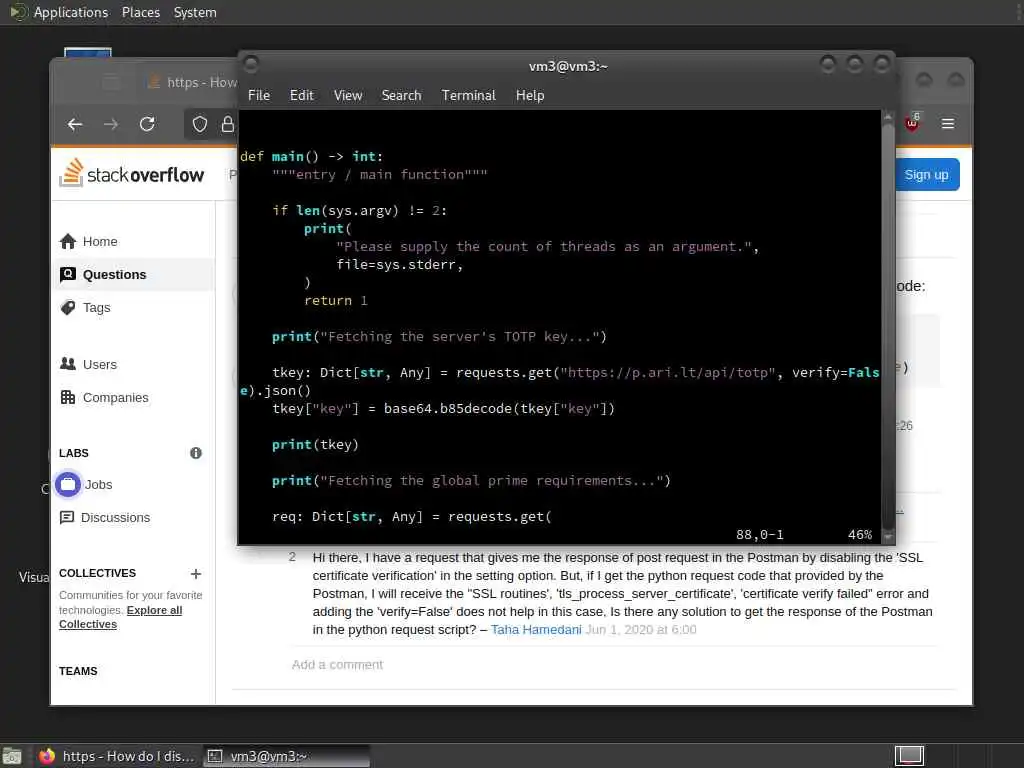Open Questions in the sidebar

coord(114,274)
